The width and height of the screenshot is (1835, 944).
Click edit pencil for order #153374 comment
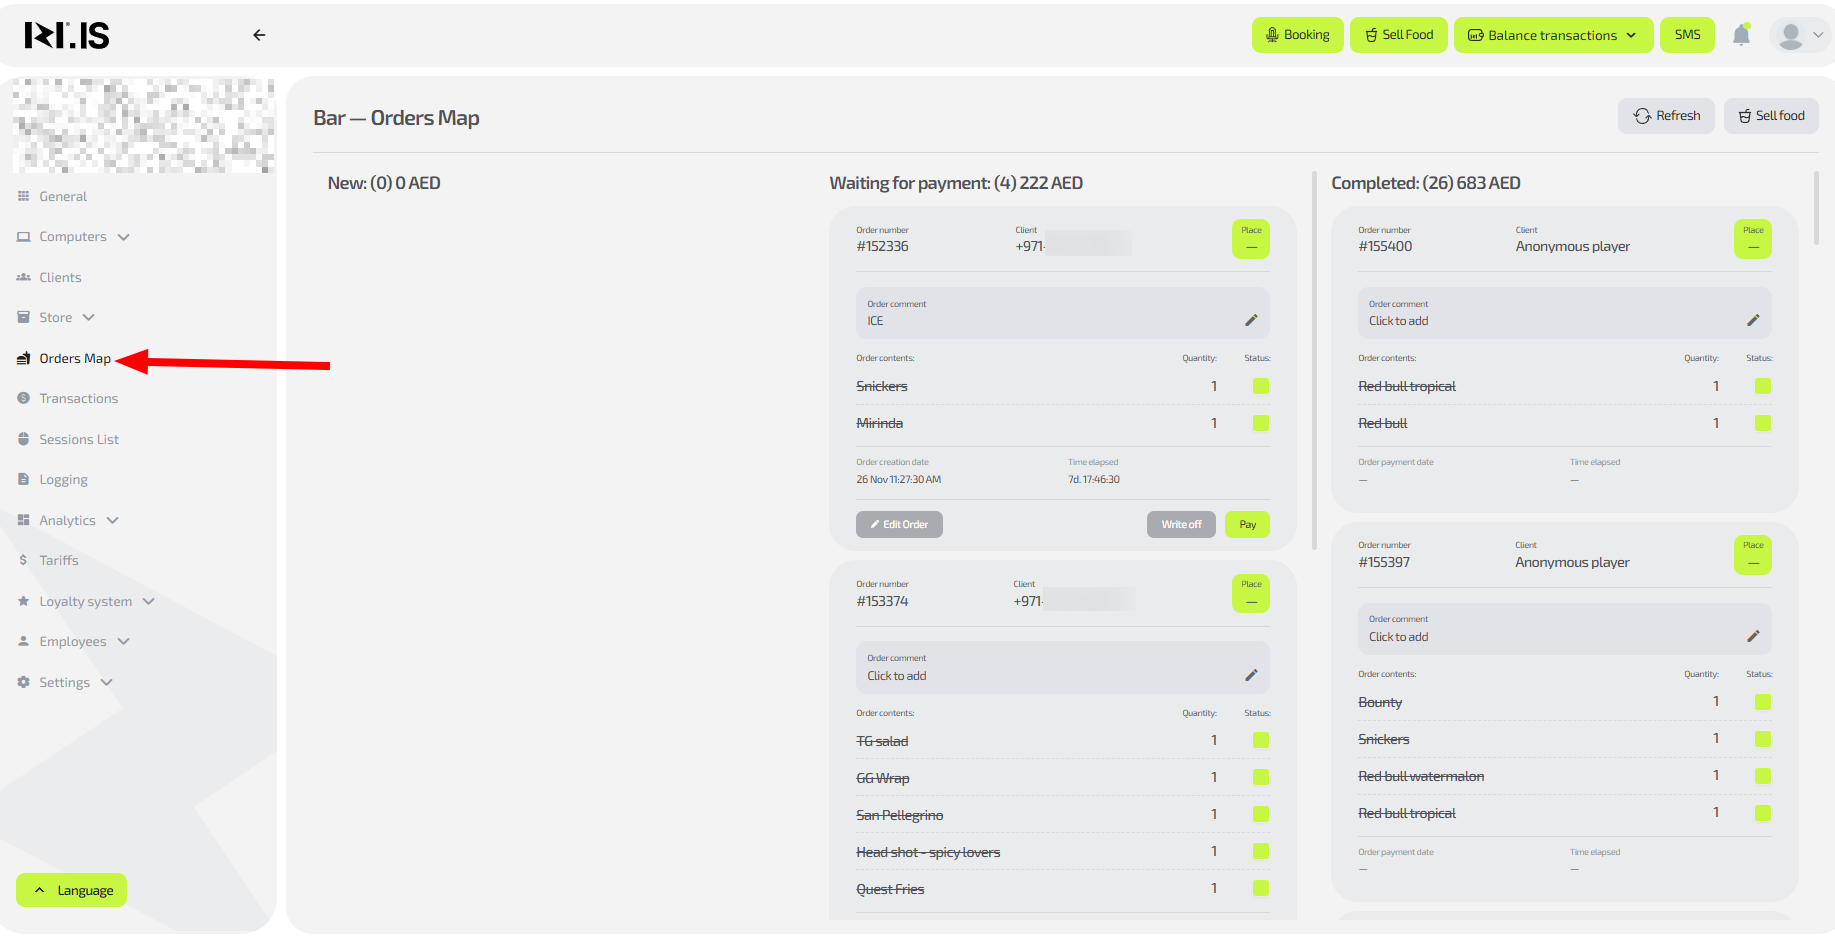(1250, 675)
